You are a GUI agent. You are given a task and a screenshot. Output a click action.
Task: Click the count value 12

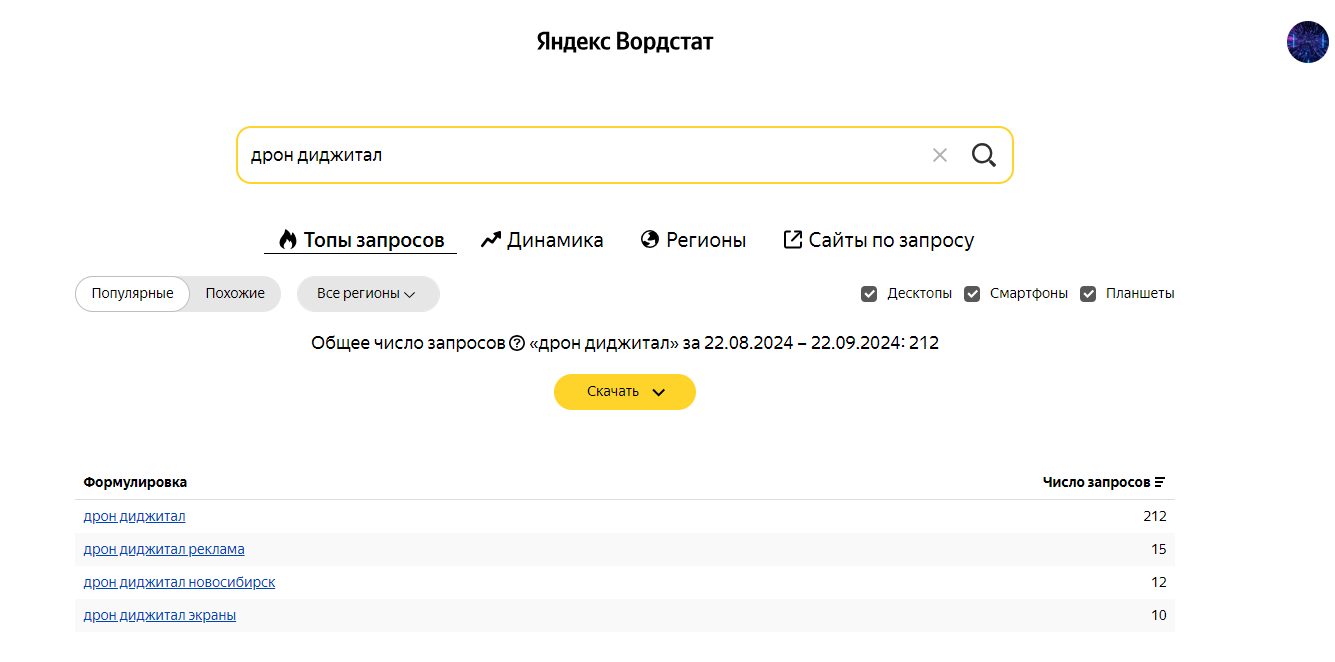(x=1158, y=582)
